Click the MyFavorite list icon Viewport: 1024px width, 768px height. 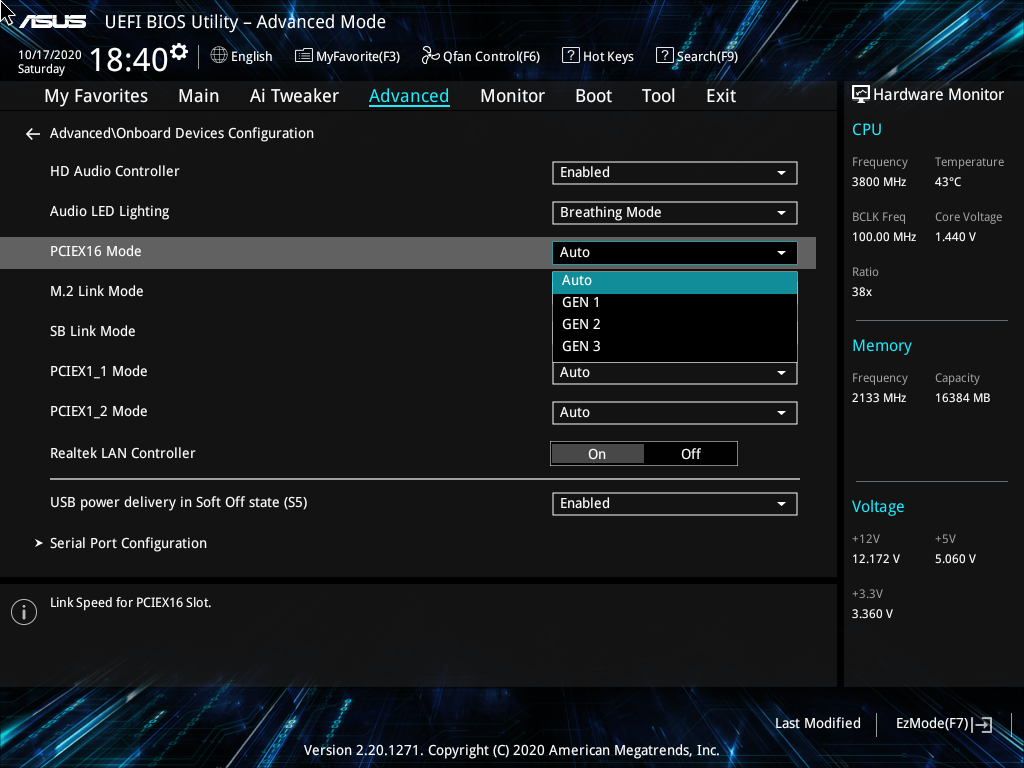(x=304, y=56)
